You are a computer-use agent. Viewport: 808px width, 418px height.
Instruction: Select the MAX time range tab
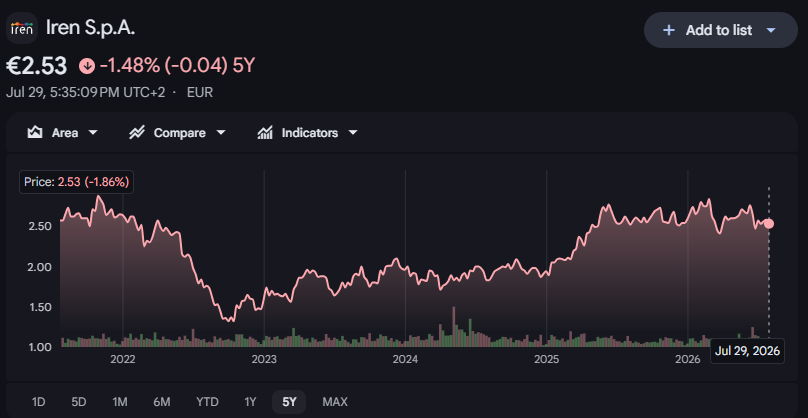335,402
